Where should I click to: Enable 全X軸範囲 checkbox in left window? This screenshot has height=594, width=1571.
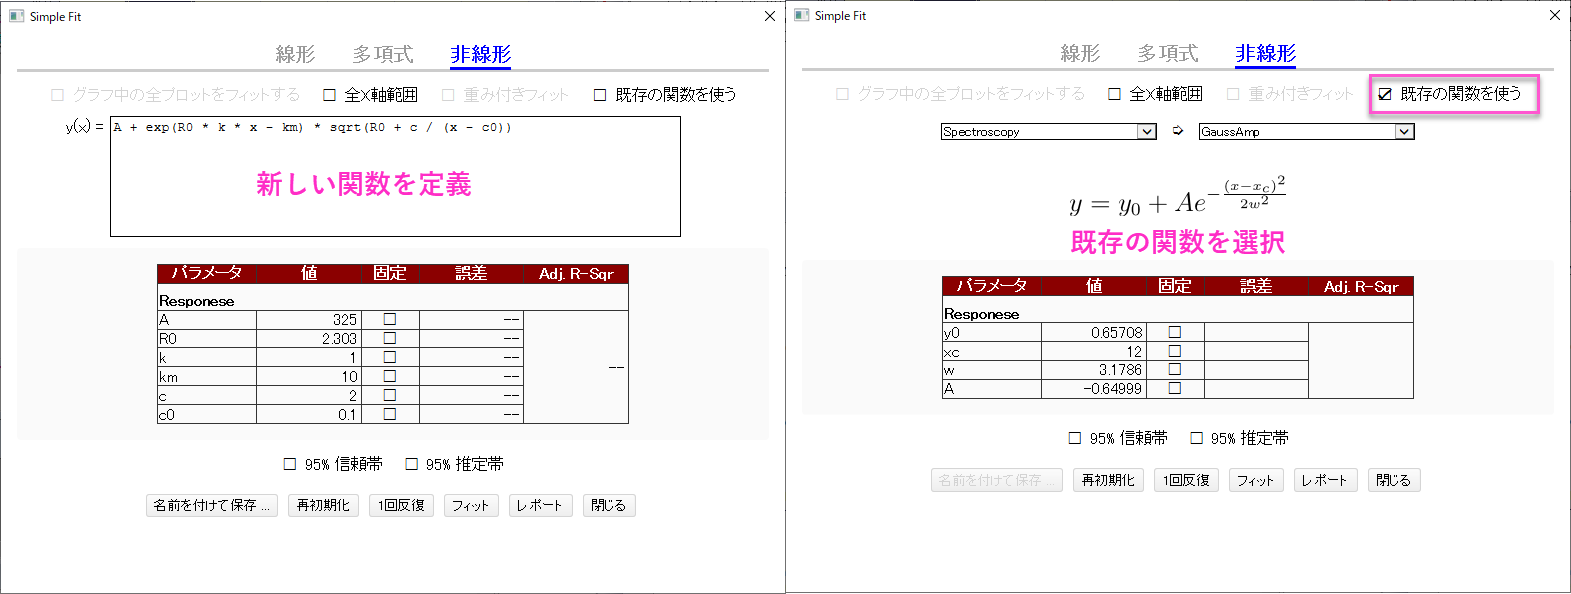tap(329, 95)
